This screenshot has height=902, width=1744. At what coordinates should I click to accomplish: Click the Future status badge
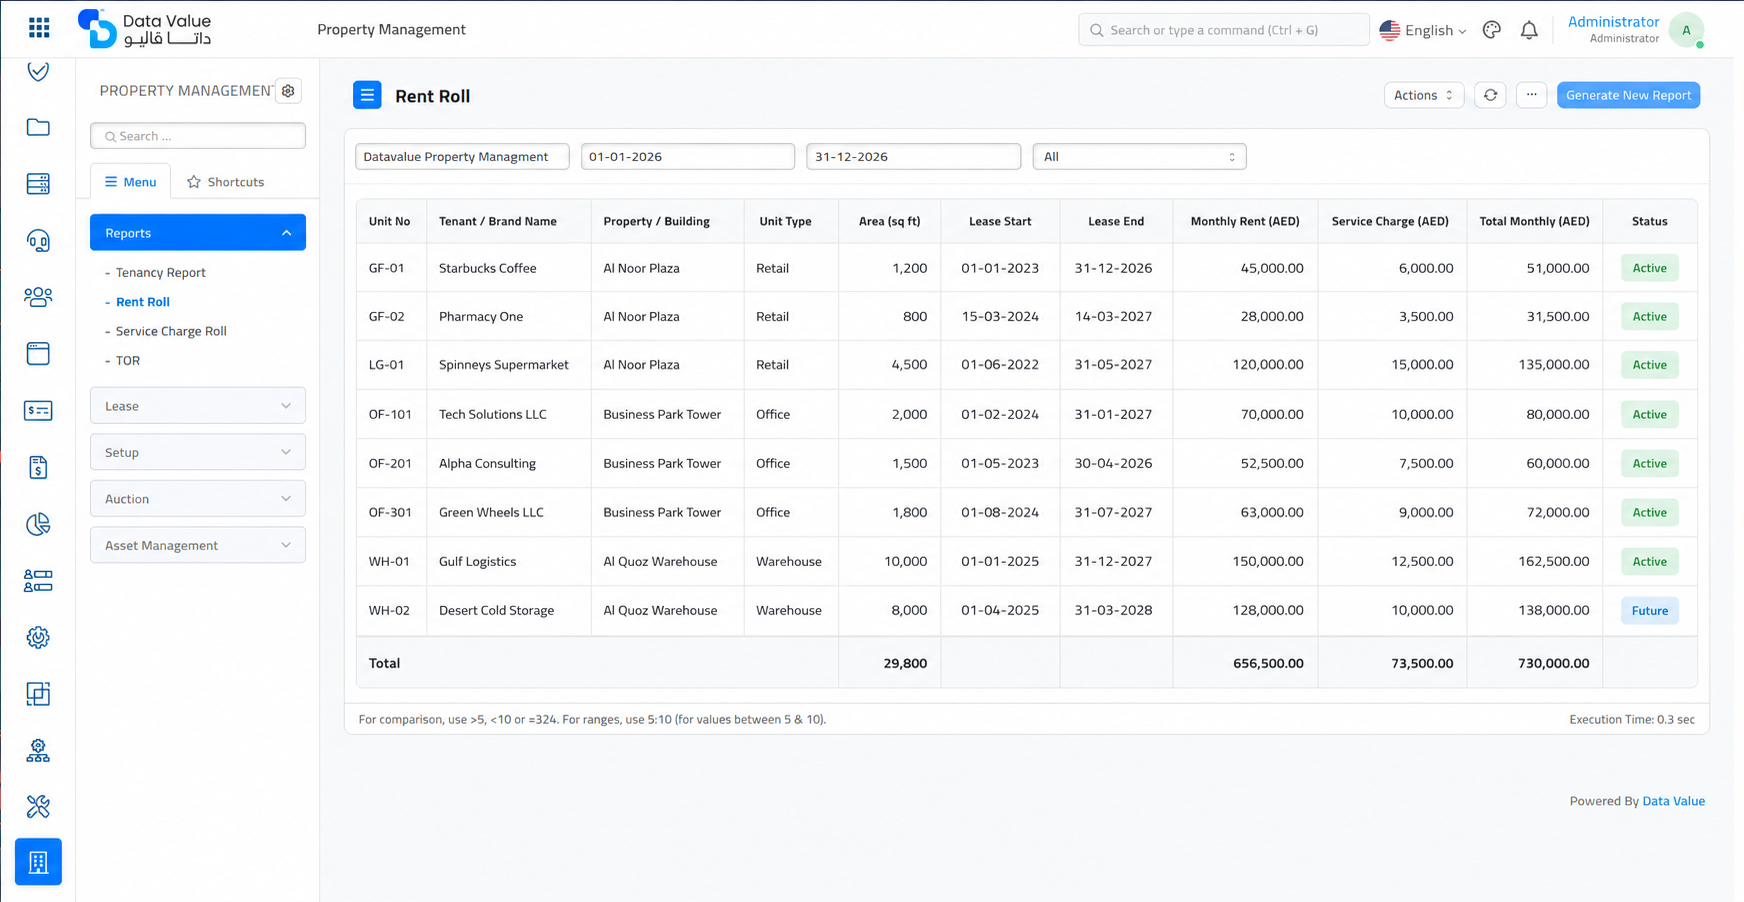(1649, 610)
